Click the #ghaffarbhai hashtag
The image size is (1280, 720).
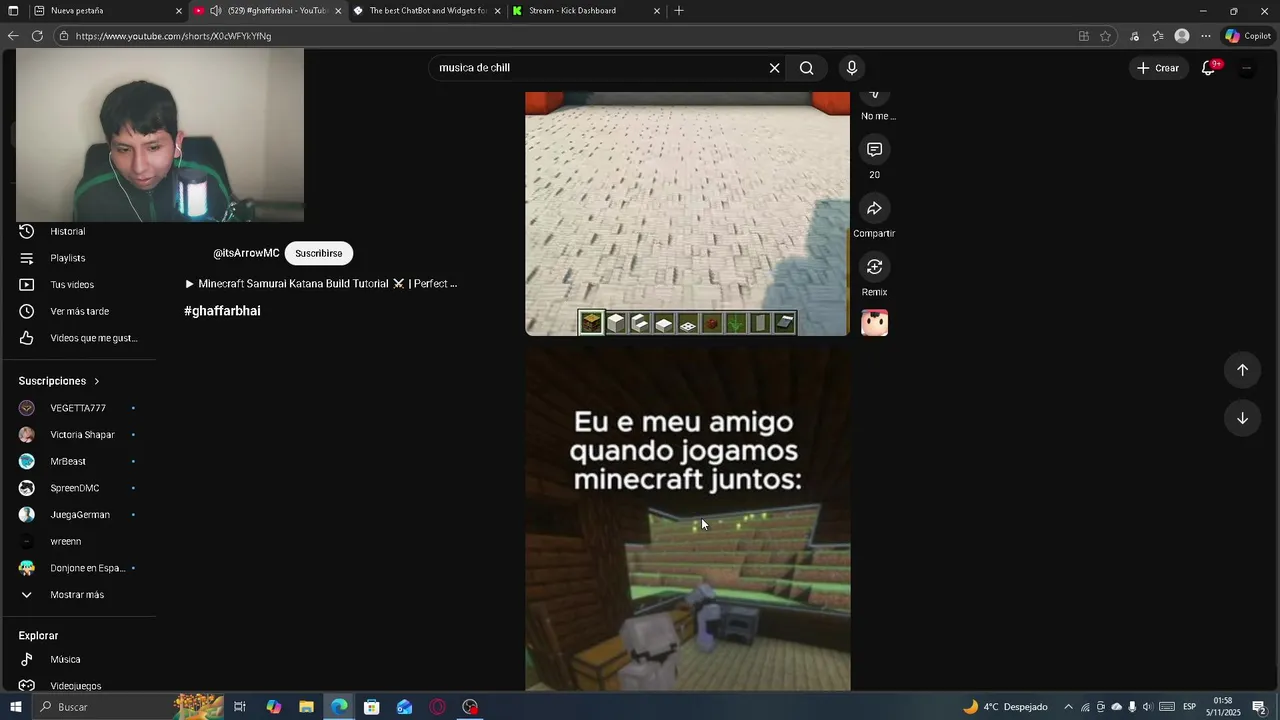click(x=222, y=311)
